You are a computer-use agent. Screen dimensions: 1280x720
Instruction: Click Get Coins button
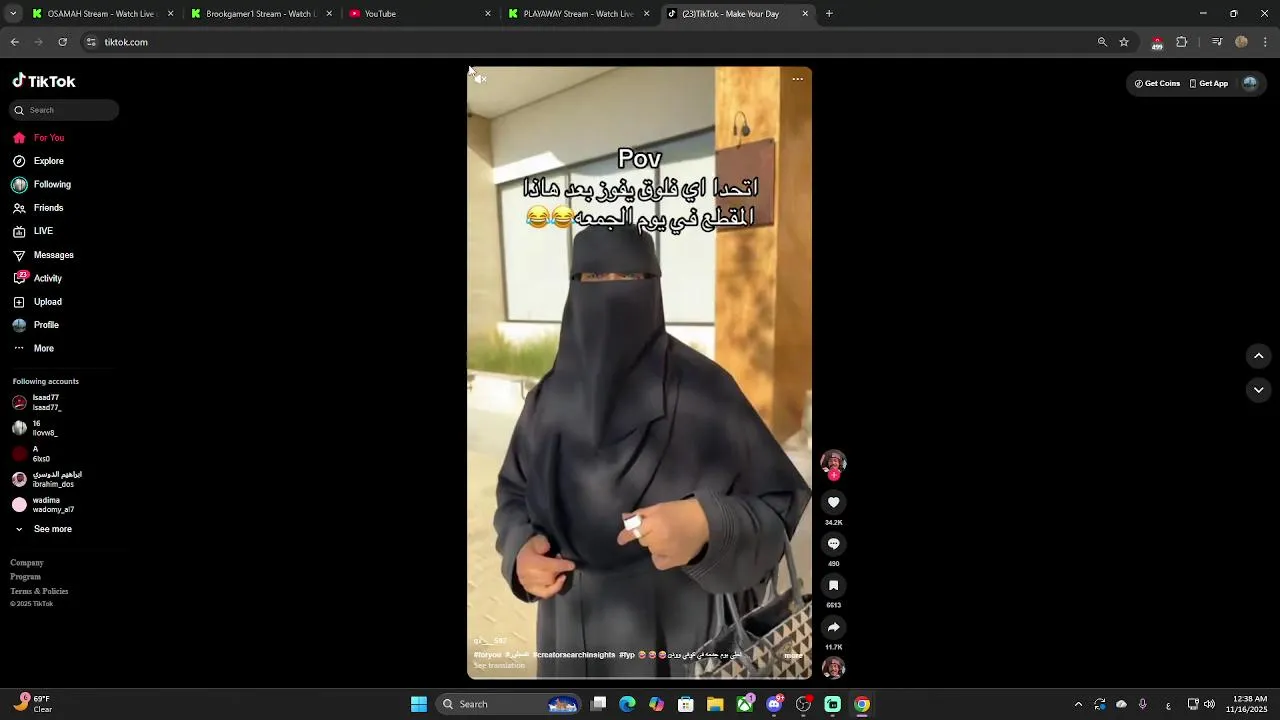click(1157, 84)
